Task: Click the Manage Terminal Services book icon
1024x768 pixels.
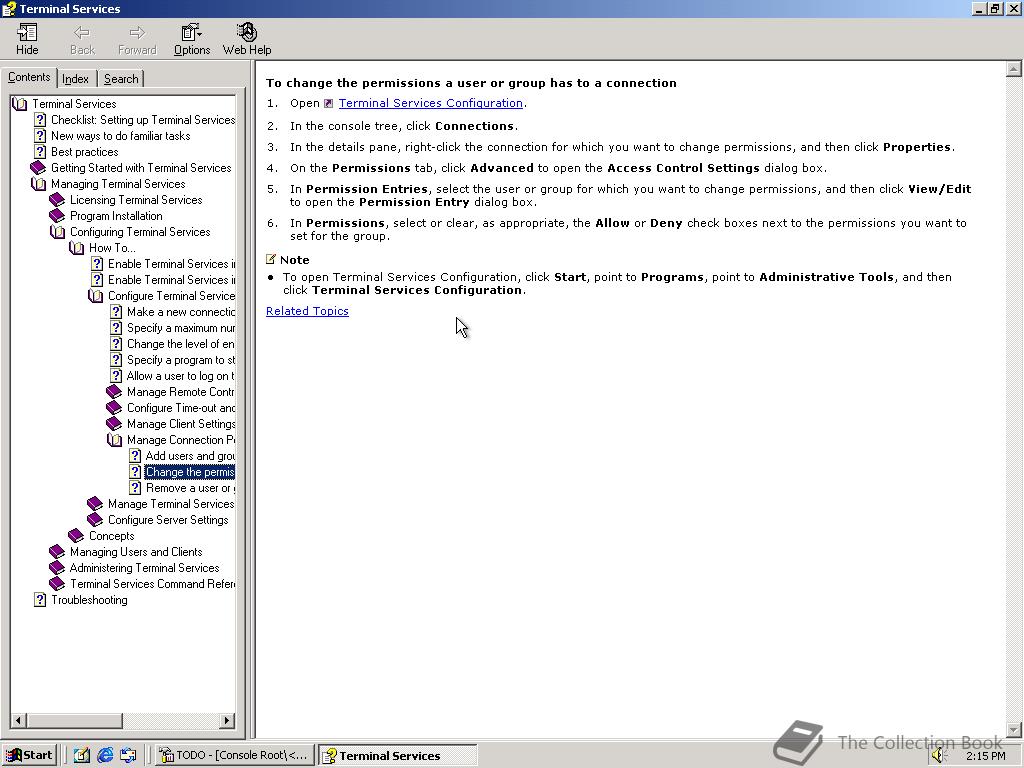Action: 95,504
